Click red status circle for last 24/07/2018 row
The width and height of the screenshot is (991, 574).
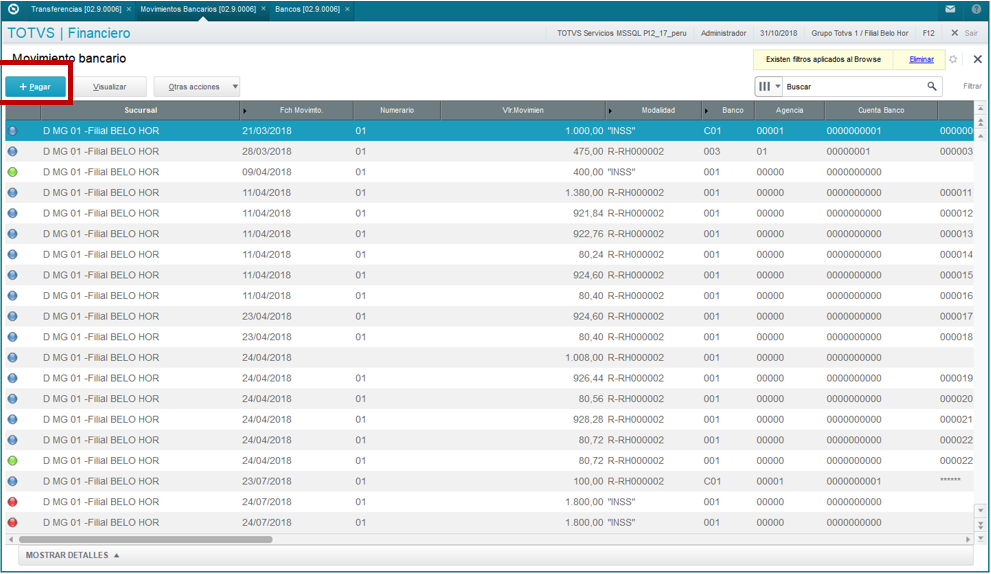[13, 523]
